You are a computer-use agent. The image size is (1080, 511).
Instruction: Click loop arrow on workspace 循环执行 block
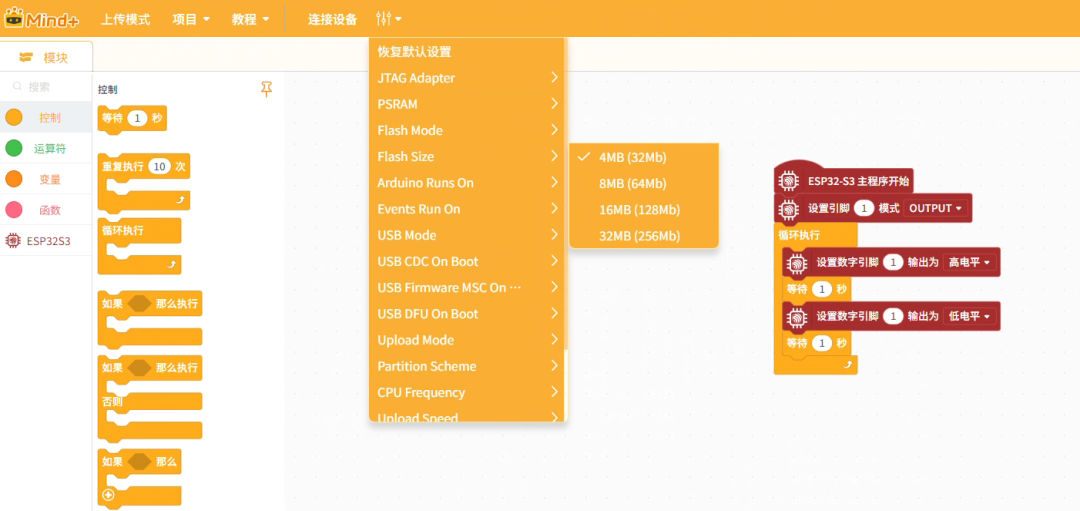[849, 365]
